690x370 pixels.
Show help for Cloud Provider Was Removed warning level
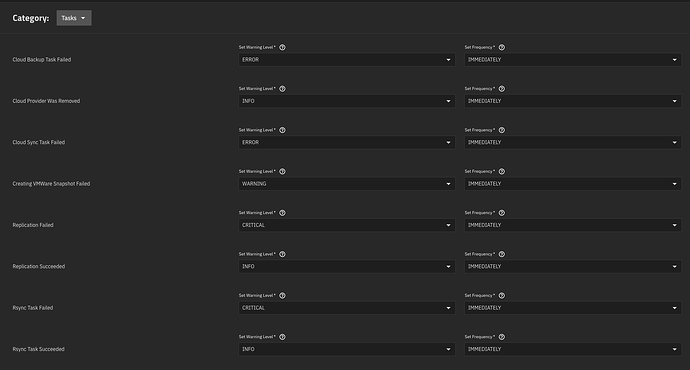pyautogui.click(x=283, y=89)
